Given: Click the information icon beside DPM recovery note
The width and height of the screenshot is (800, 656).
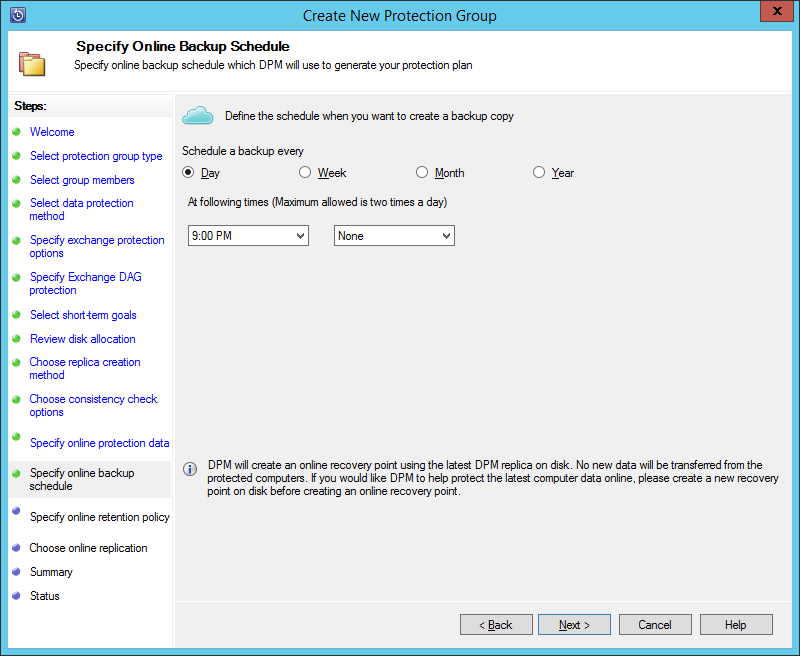Looking at the screenshot, I should [x=190, y=469].
